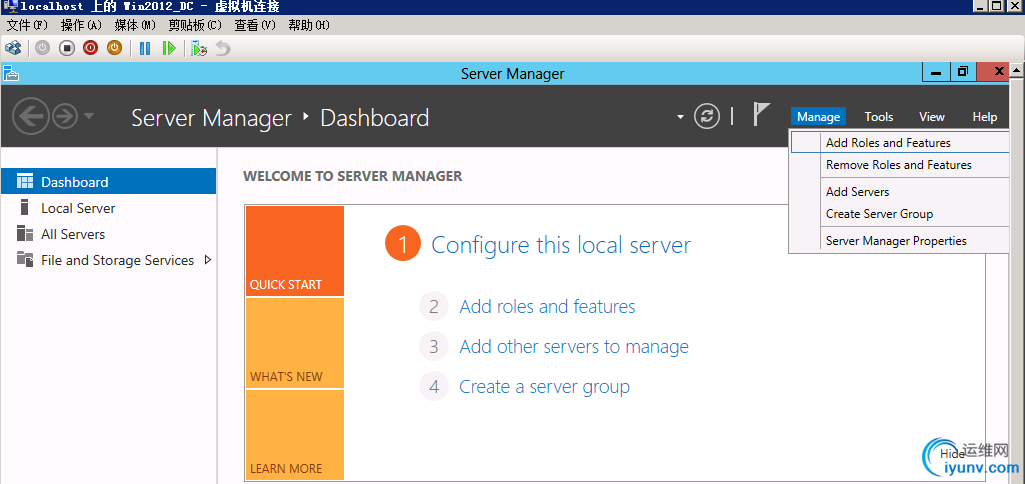Click the Dashboard grid icon in sidebar
This screenshot has height=484, width=1025.
(x=25, y=182)
